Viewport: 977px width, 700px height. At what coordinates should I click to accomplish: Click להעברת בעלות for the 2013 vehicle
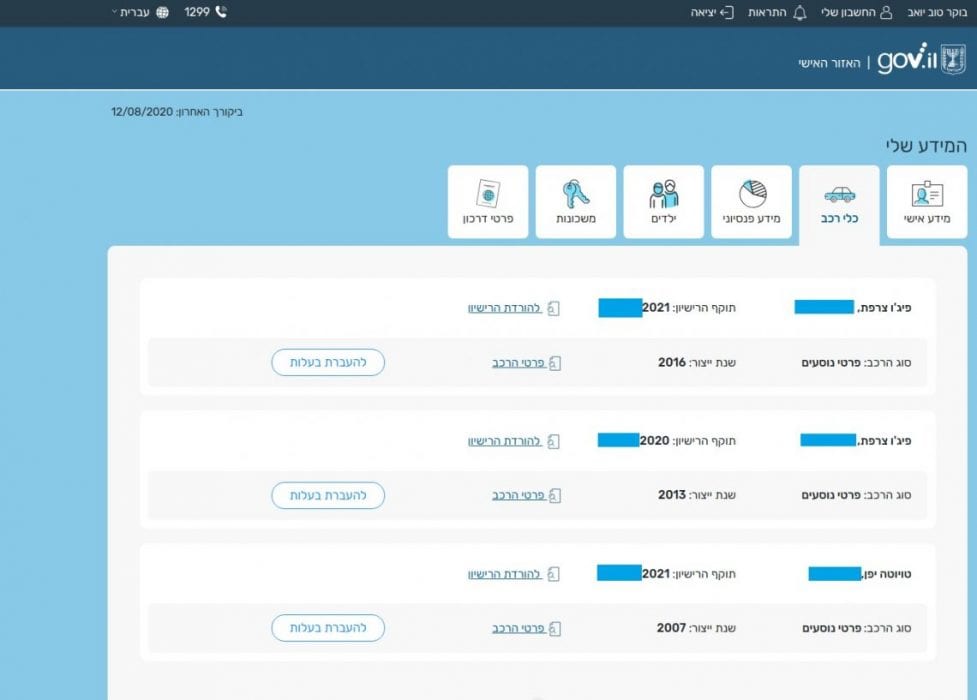328,496
